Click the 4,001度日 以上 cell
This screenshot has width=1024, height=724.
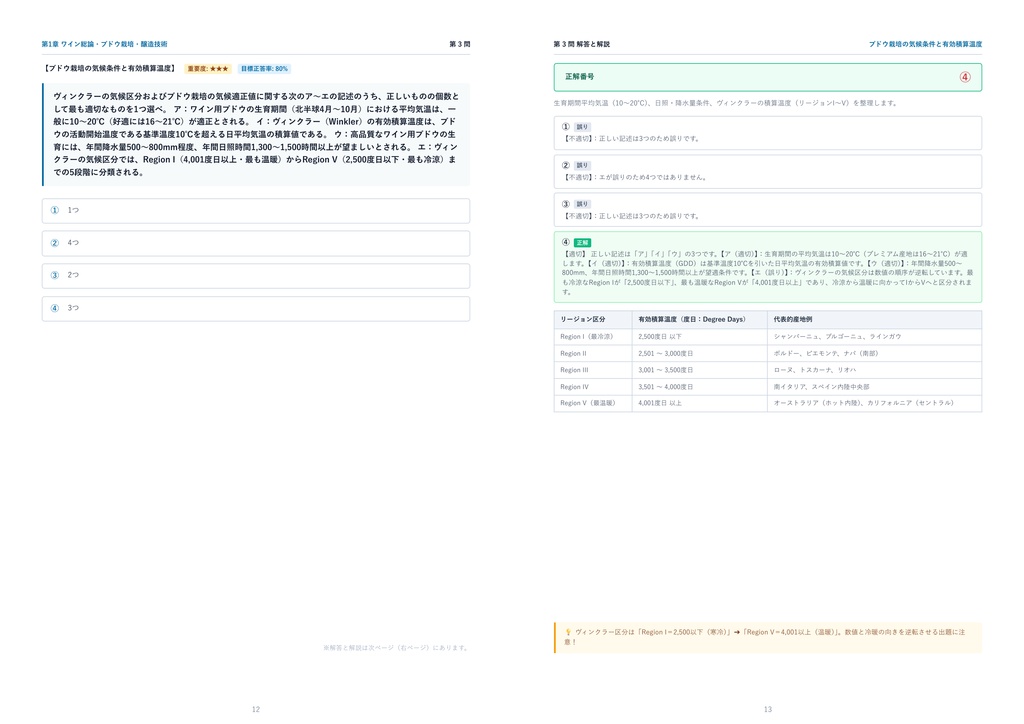[699, 403]
